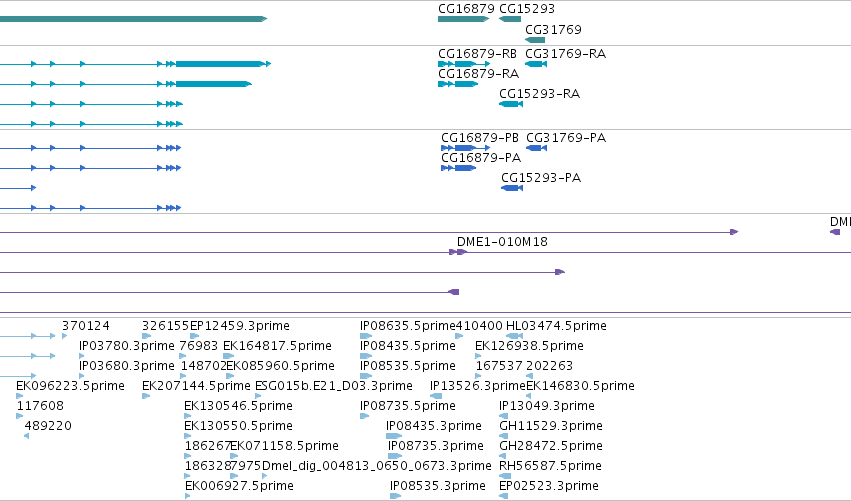Click the CG31769 gene glyph bar

click(x=535, y=40)
